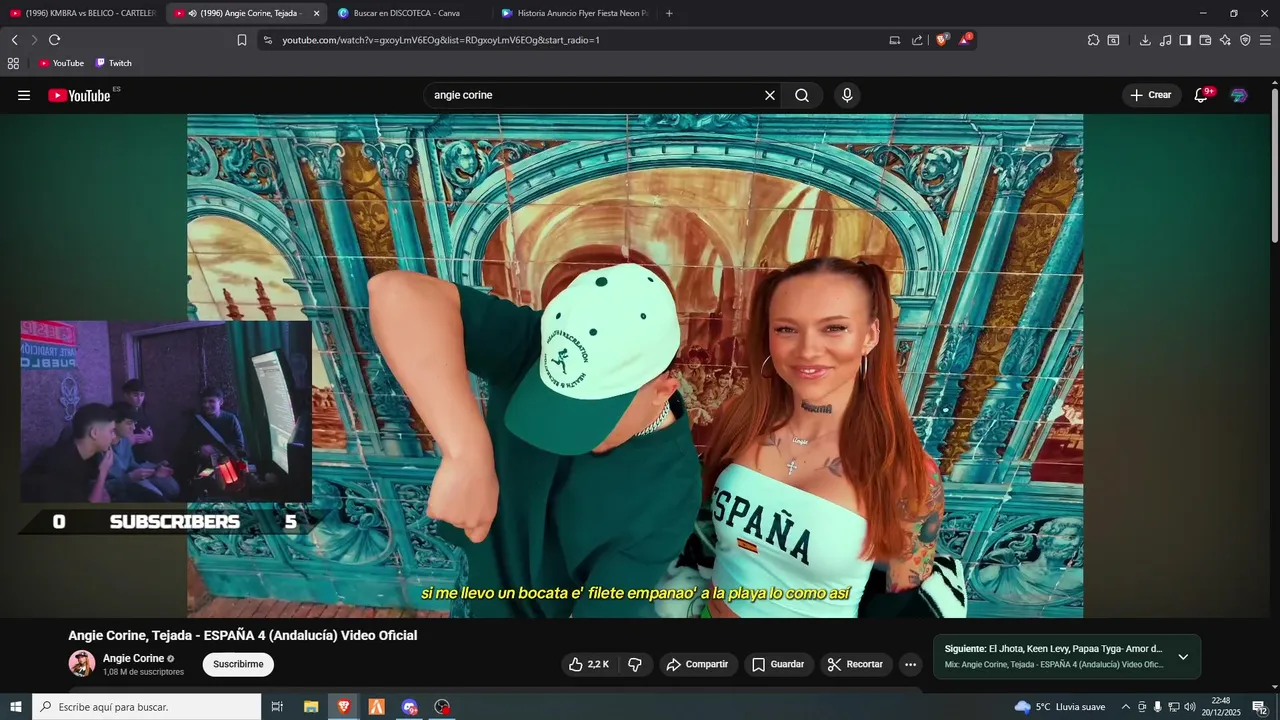Image resolution: width=1280 pixels, height=720 pixels.
Task: Open a new browser tab
Action: coord(669,13)
